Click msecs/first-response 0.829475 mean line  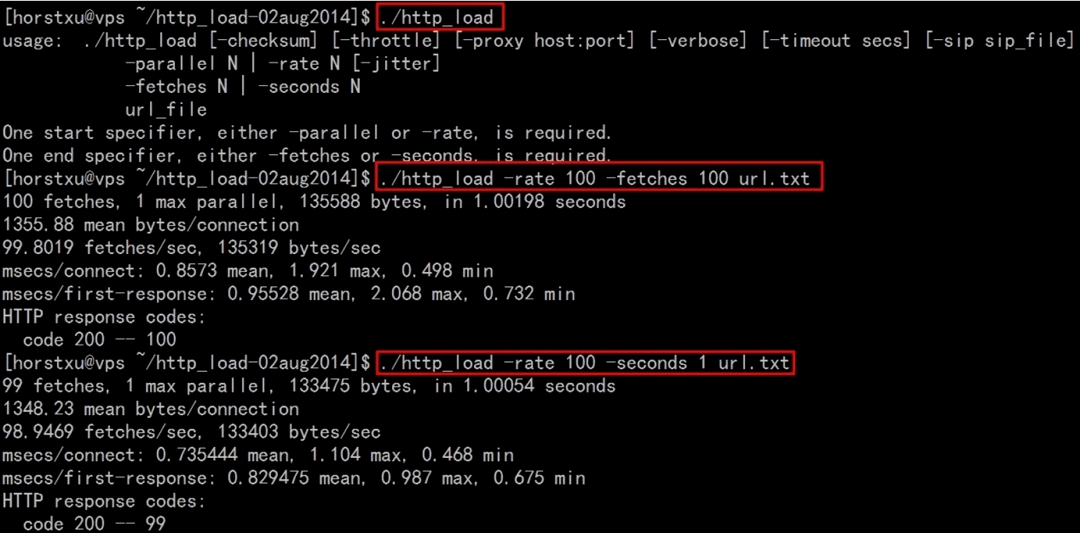pyautogui.click(x=294, y=478)
